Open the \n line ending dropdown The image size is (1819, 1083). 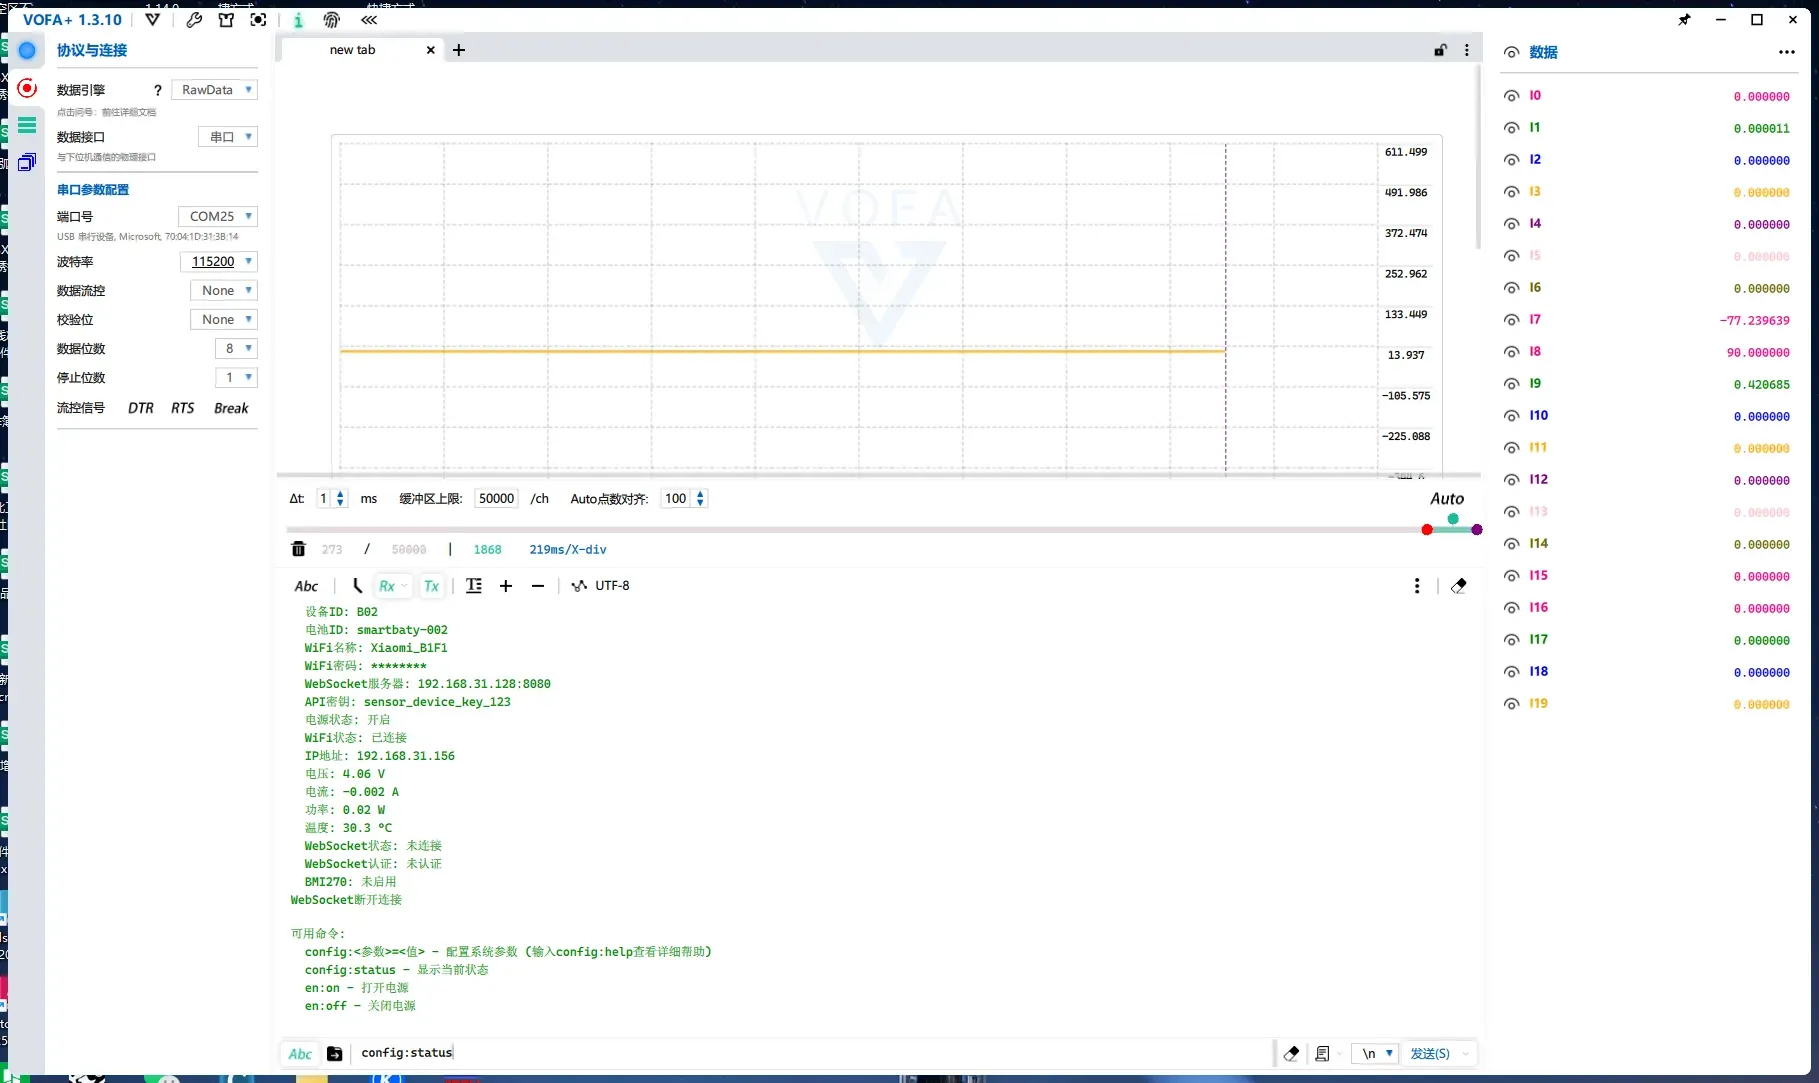coord(1375,1053)
